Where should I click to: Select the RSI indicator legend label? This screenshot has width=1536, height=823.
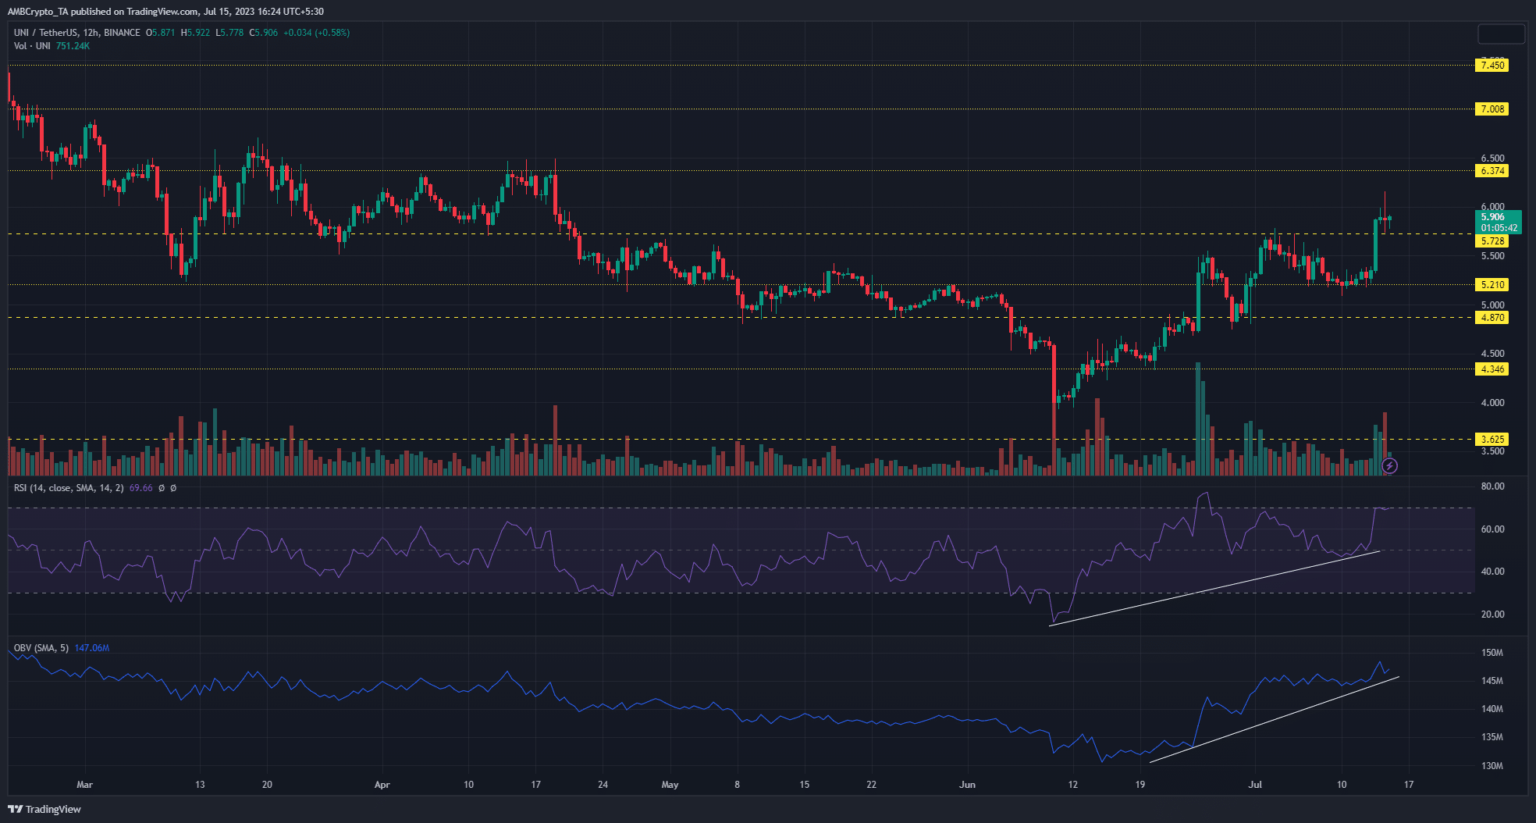(68, 488)
